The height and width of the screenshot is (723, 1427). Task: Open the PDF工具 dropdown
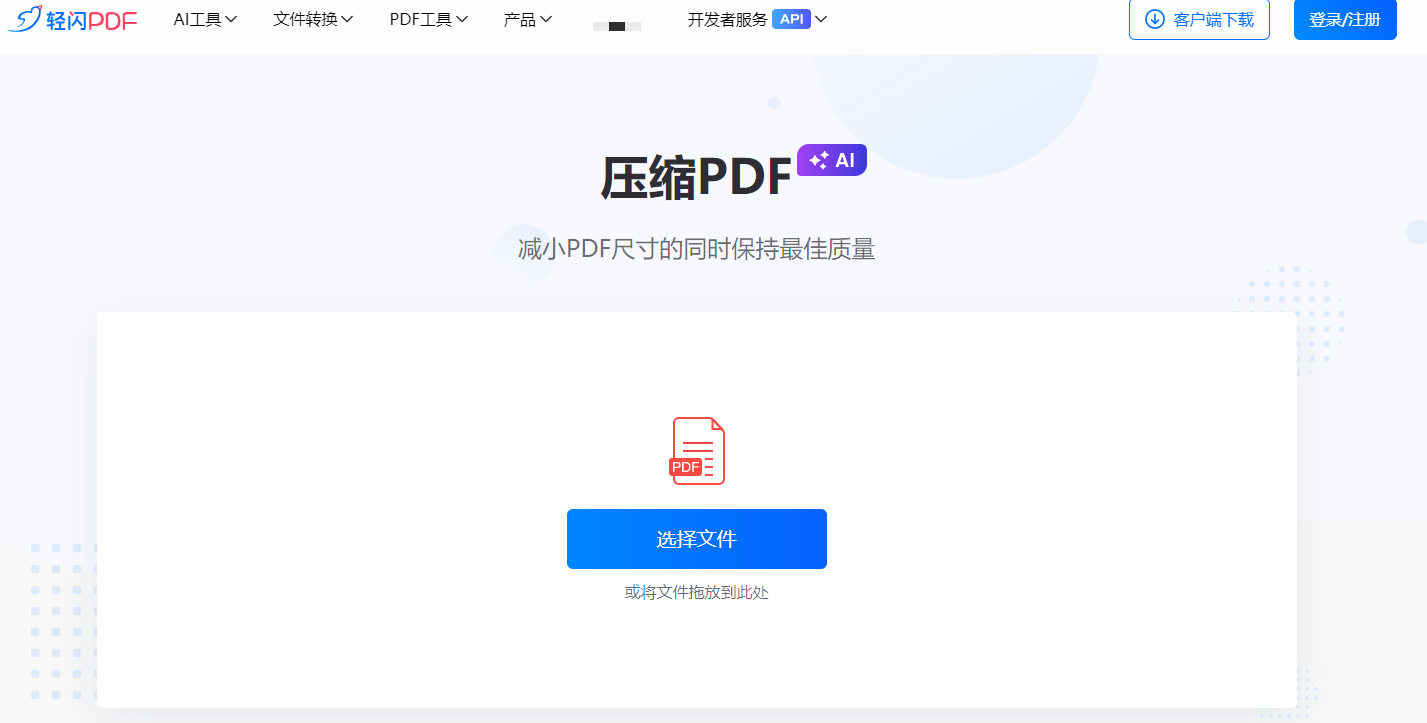[428, 18]
